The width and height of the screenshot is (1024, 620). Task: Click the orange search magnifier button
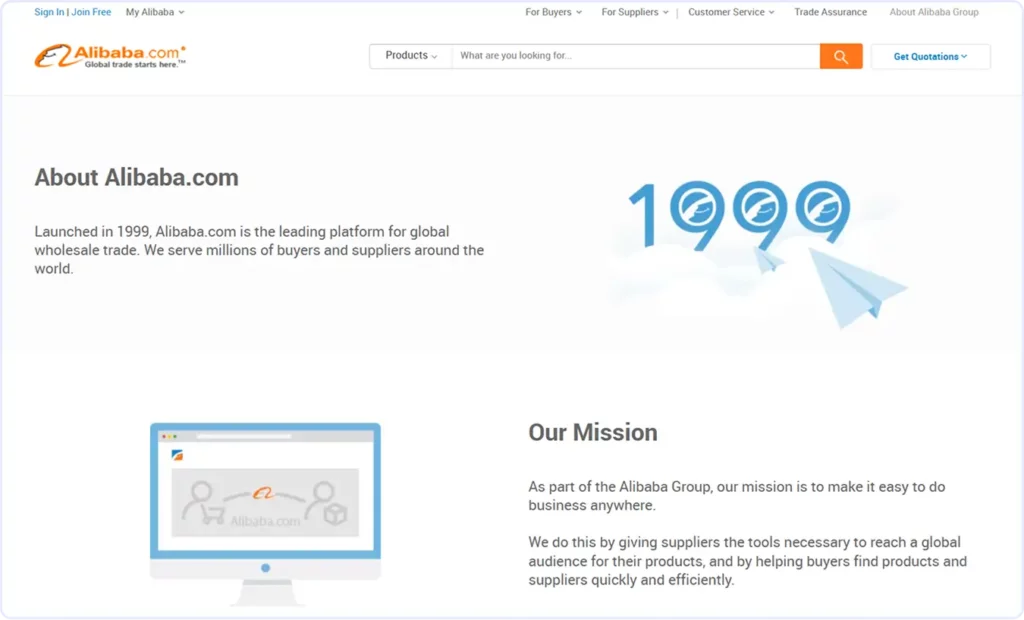(x=840, y=56)
